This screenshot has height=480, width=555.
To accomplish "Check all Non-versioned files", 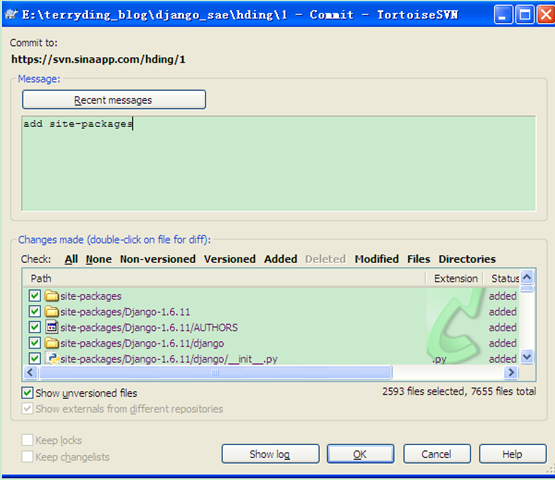I will [x=158, y=259].
